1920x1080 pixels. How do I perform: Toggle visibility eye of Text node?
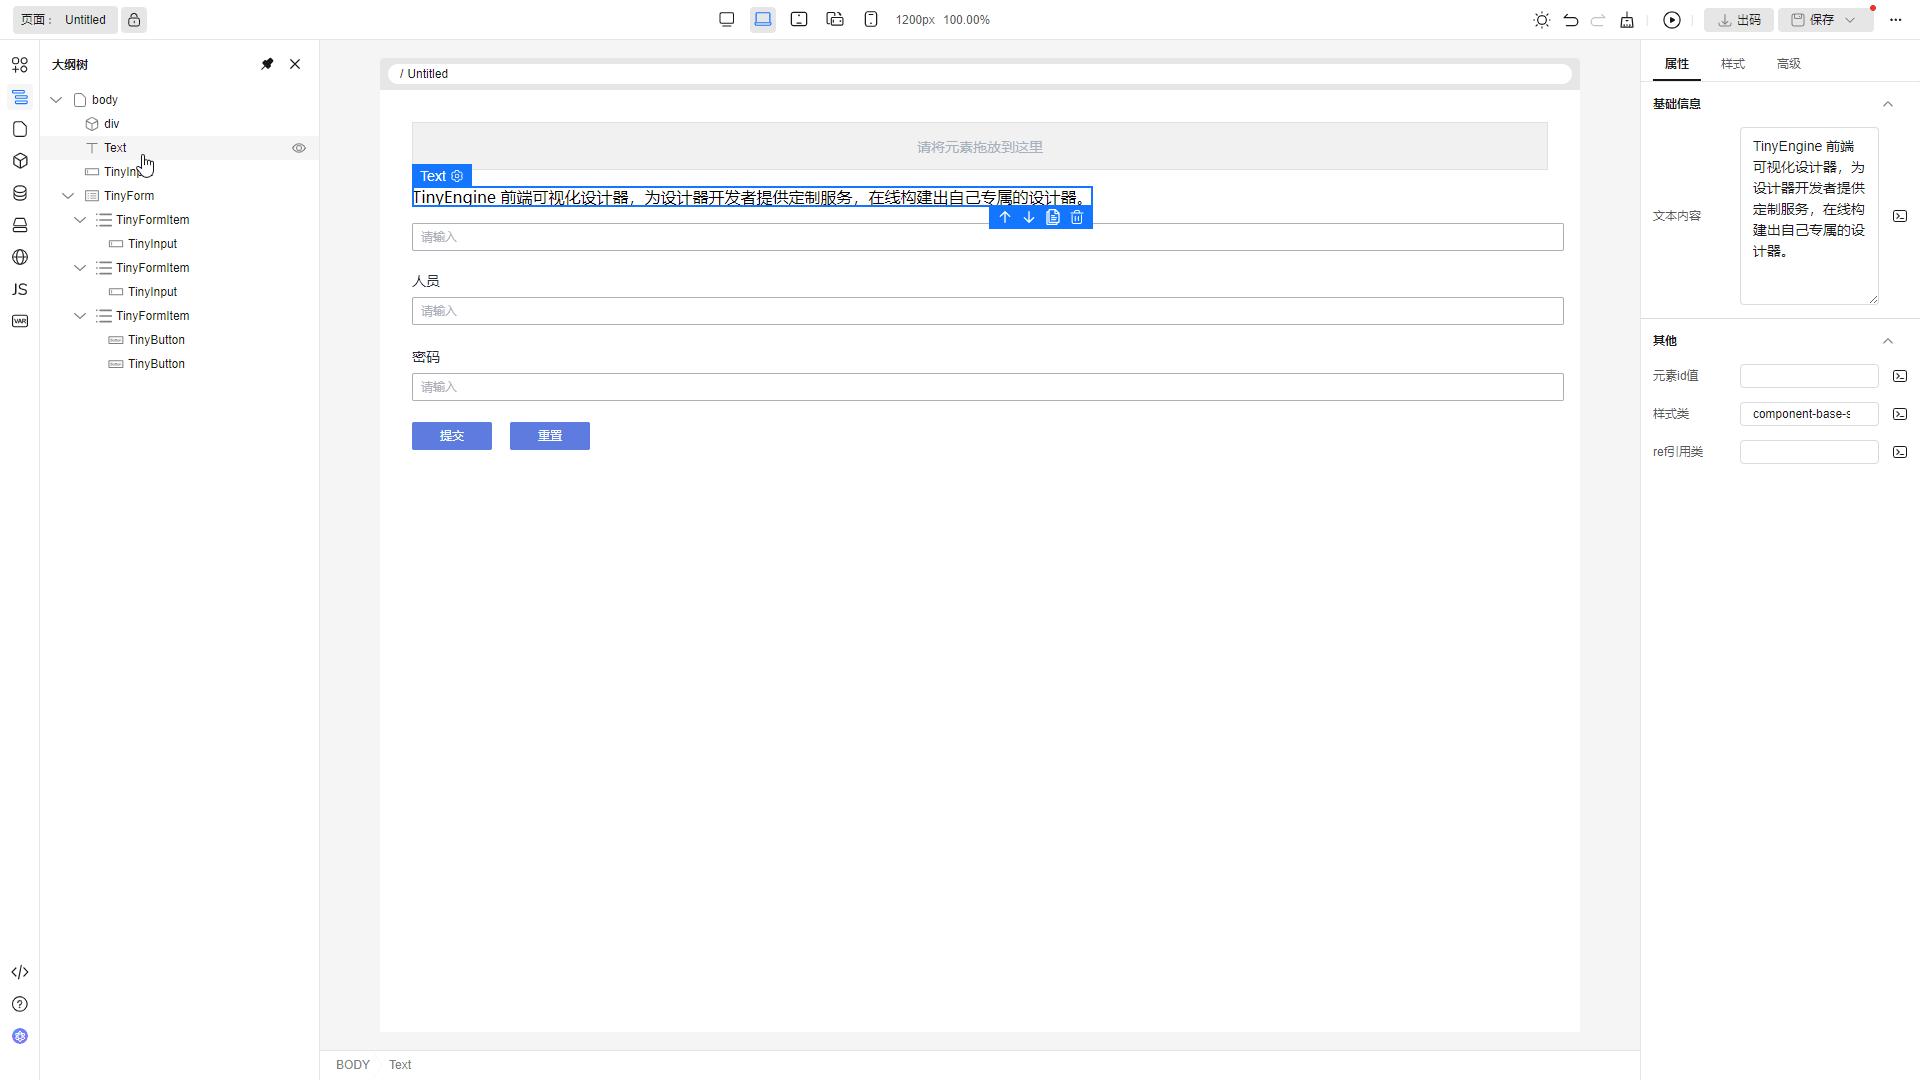click(x=299, y=148)
